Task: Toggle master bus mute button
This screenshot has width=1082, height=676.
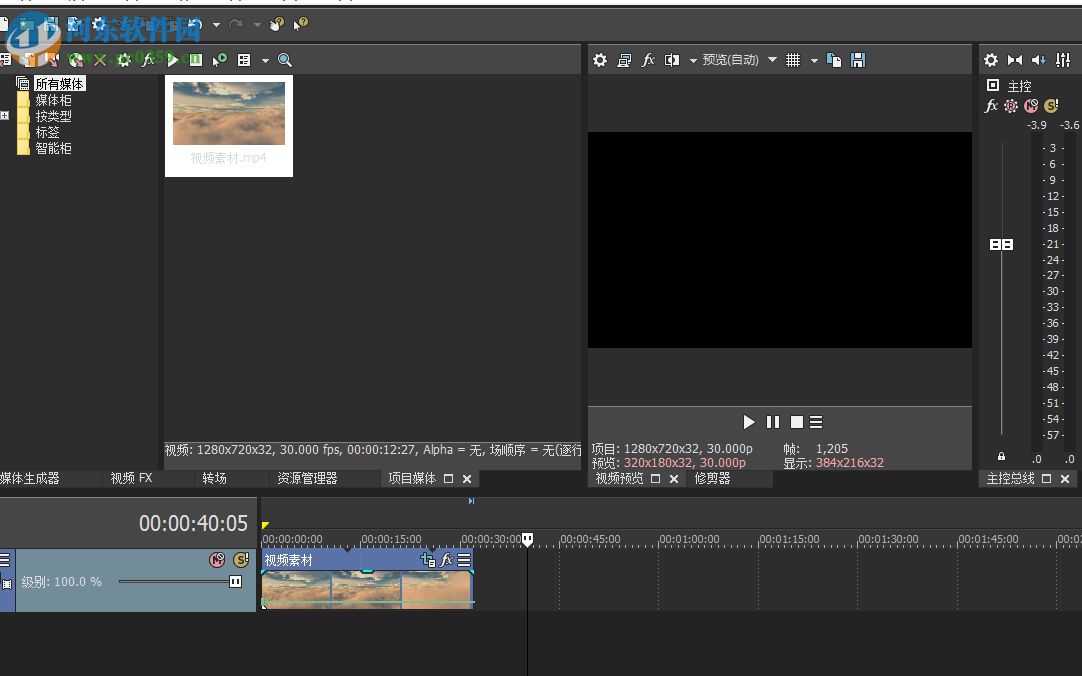Action: click(x=1031, y=106)
